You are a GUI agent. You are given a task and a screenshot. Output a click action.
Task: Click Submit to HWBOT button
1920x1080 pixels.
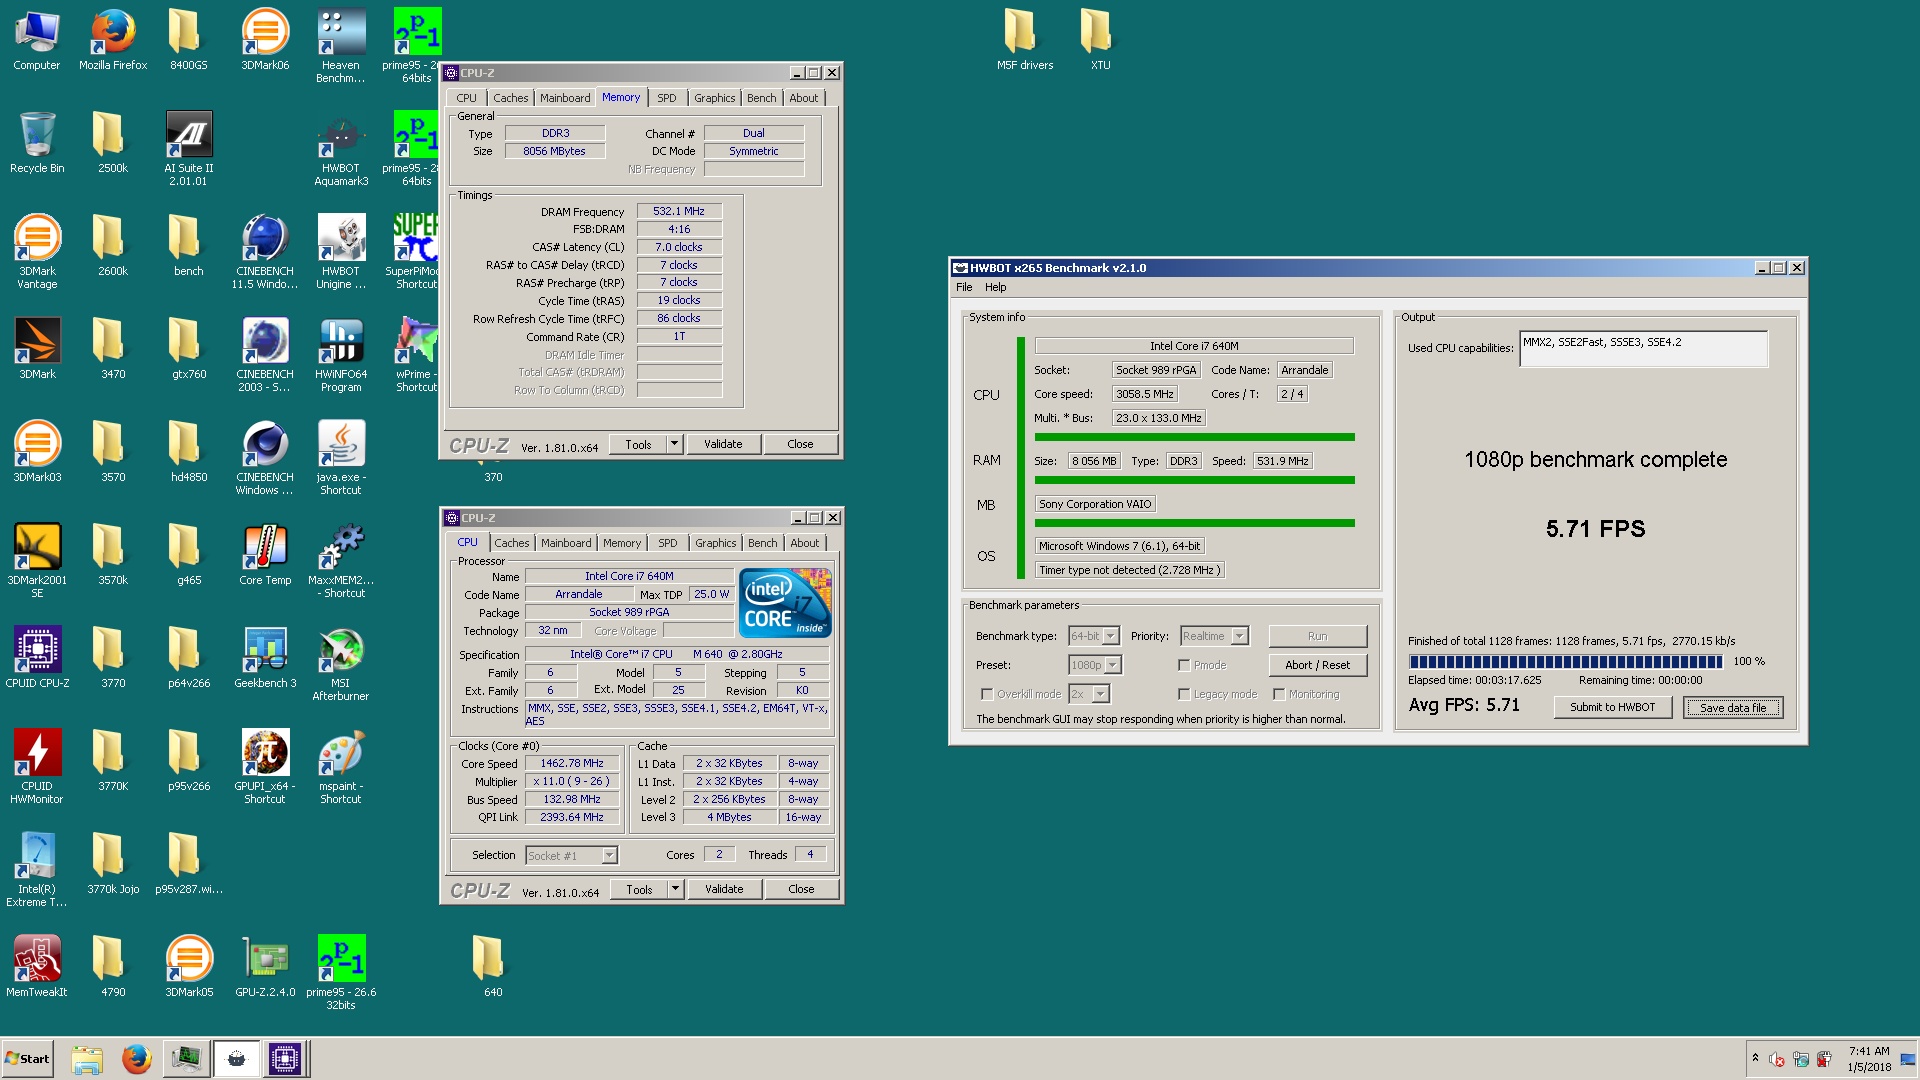tap(1612, 707)
